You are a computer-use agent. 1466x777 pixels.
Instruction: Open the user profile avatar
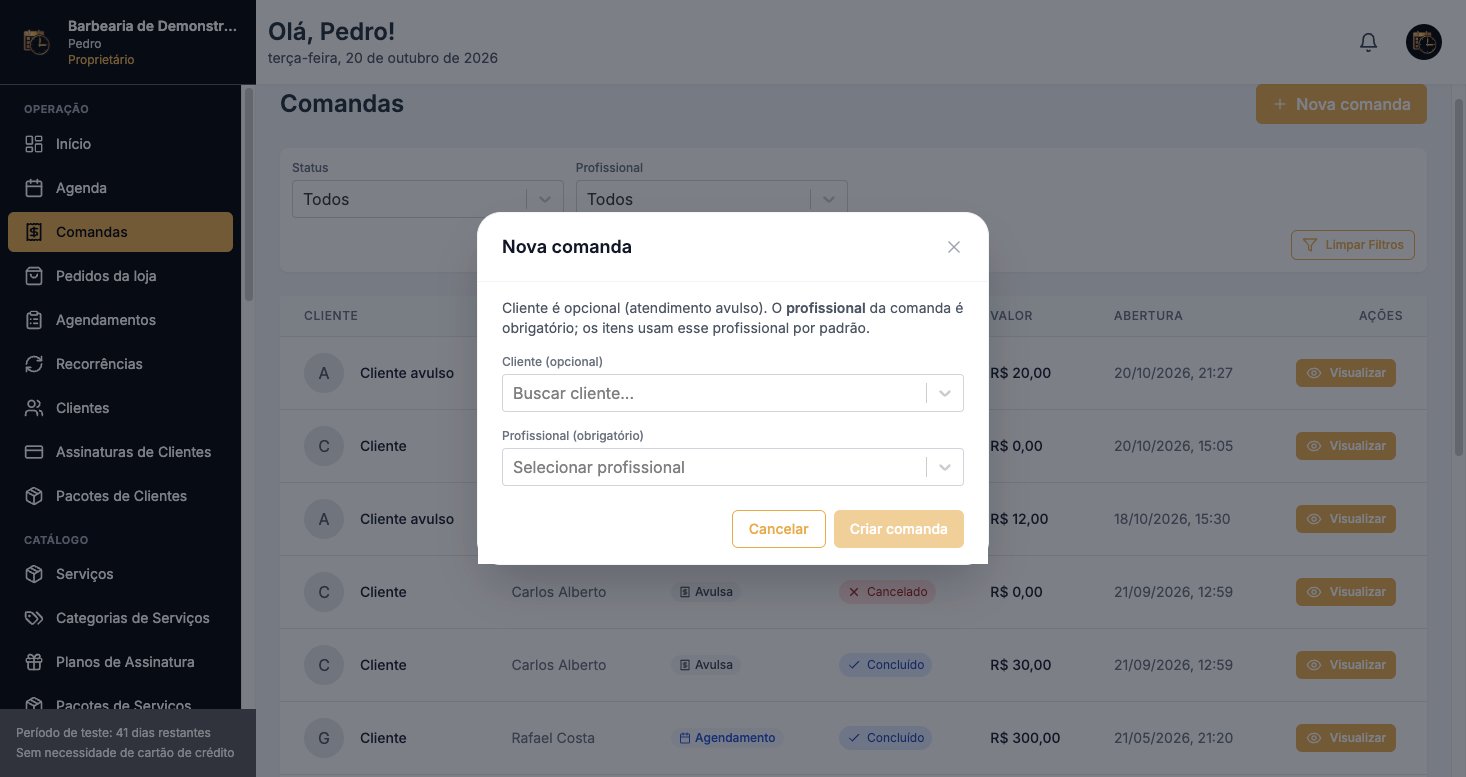[1424, 43]
